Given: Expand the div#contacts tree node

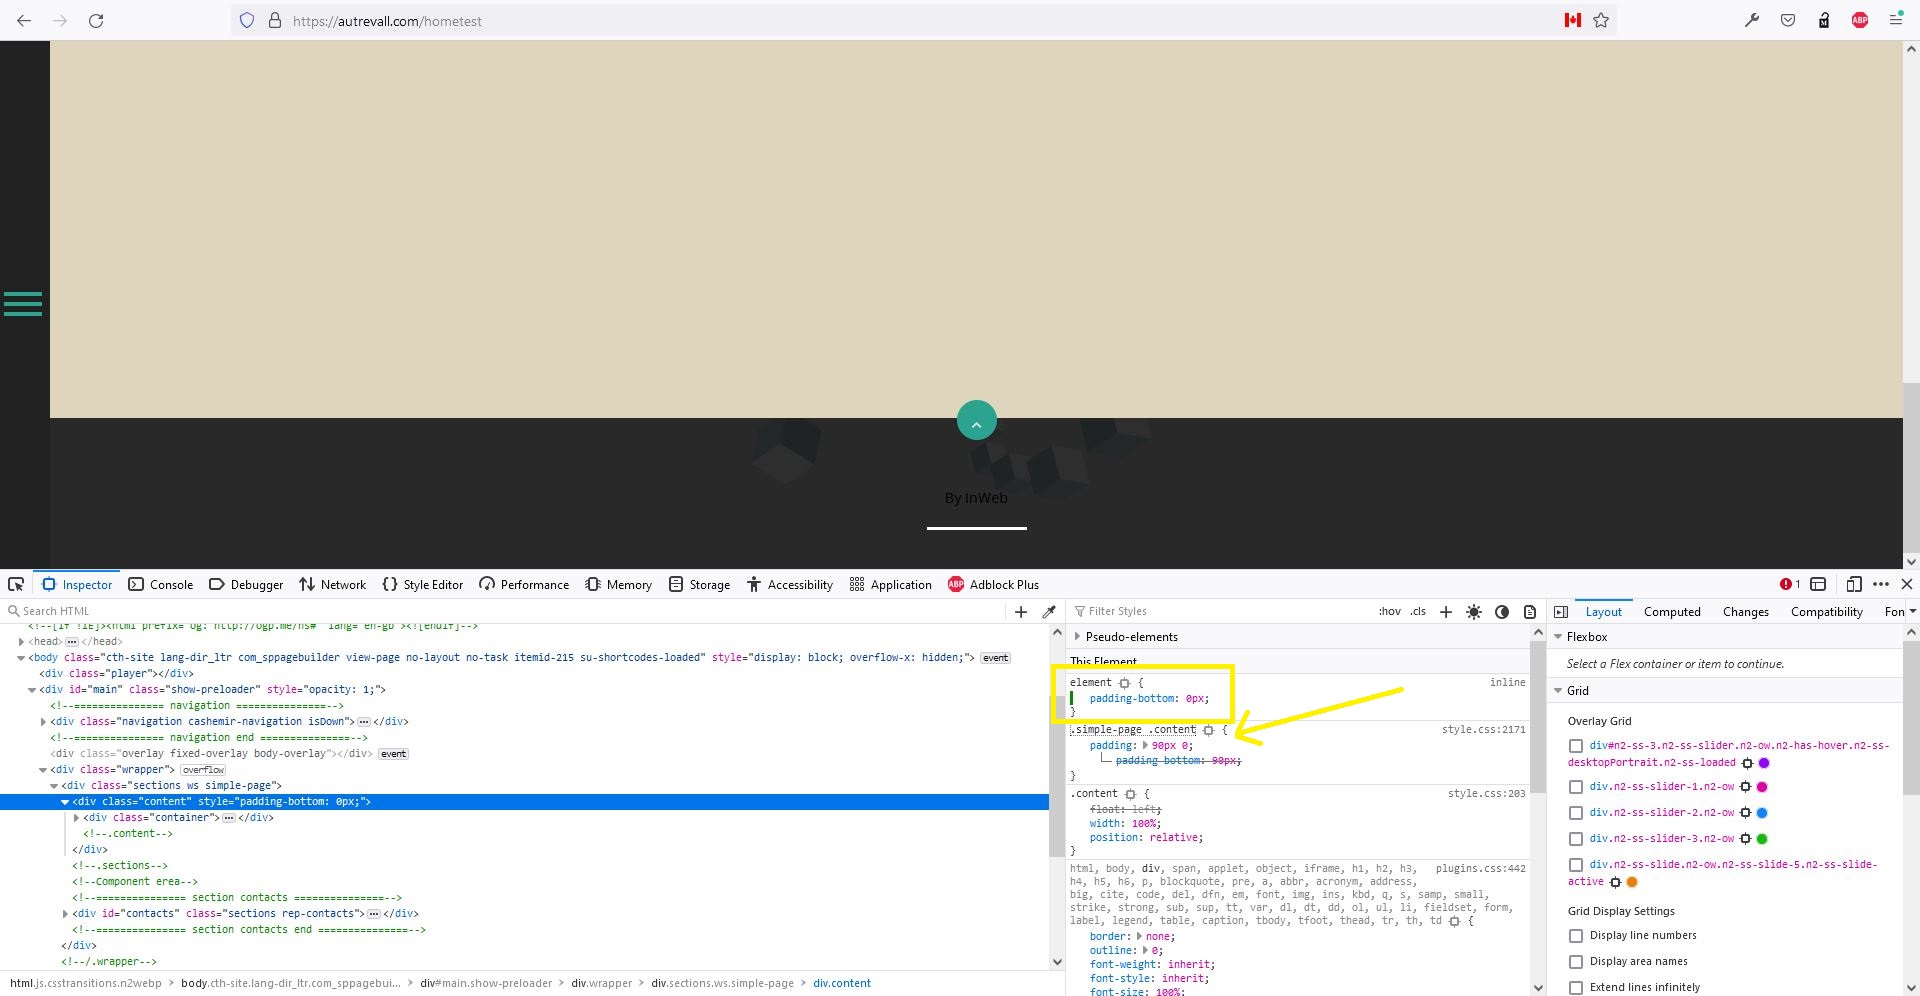Looking at the screenshot, I should [x=66, y=914].
